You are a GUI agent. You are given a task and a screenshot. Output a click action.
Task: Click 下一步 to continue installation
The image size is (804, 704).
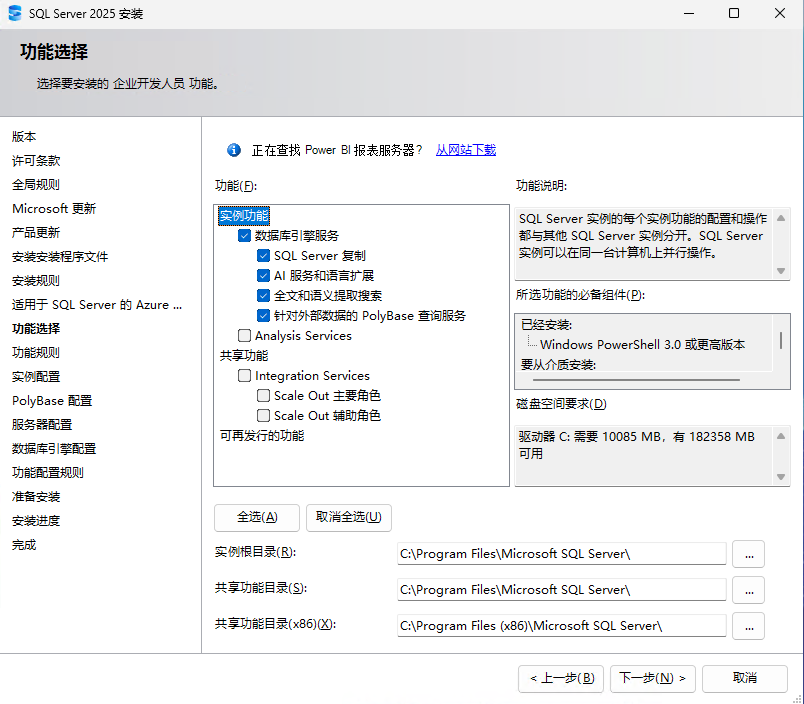(652, 678)
